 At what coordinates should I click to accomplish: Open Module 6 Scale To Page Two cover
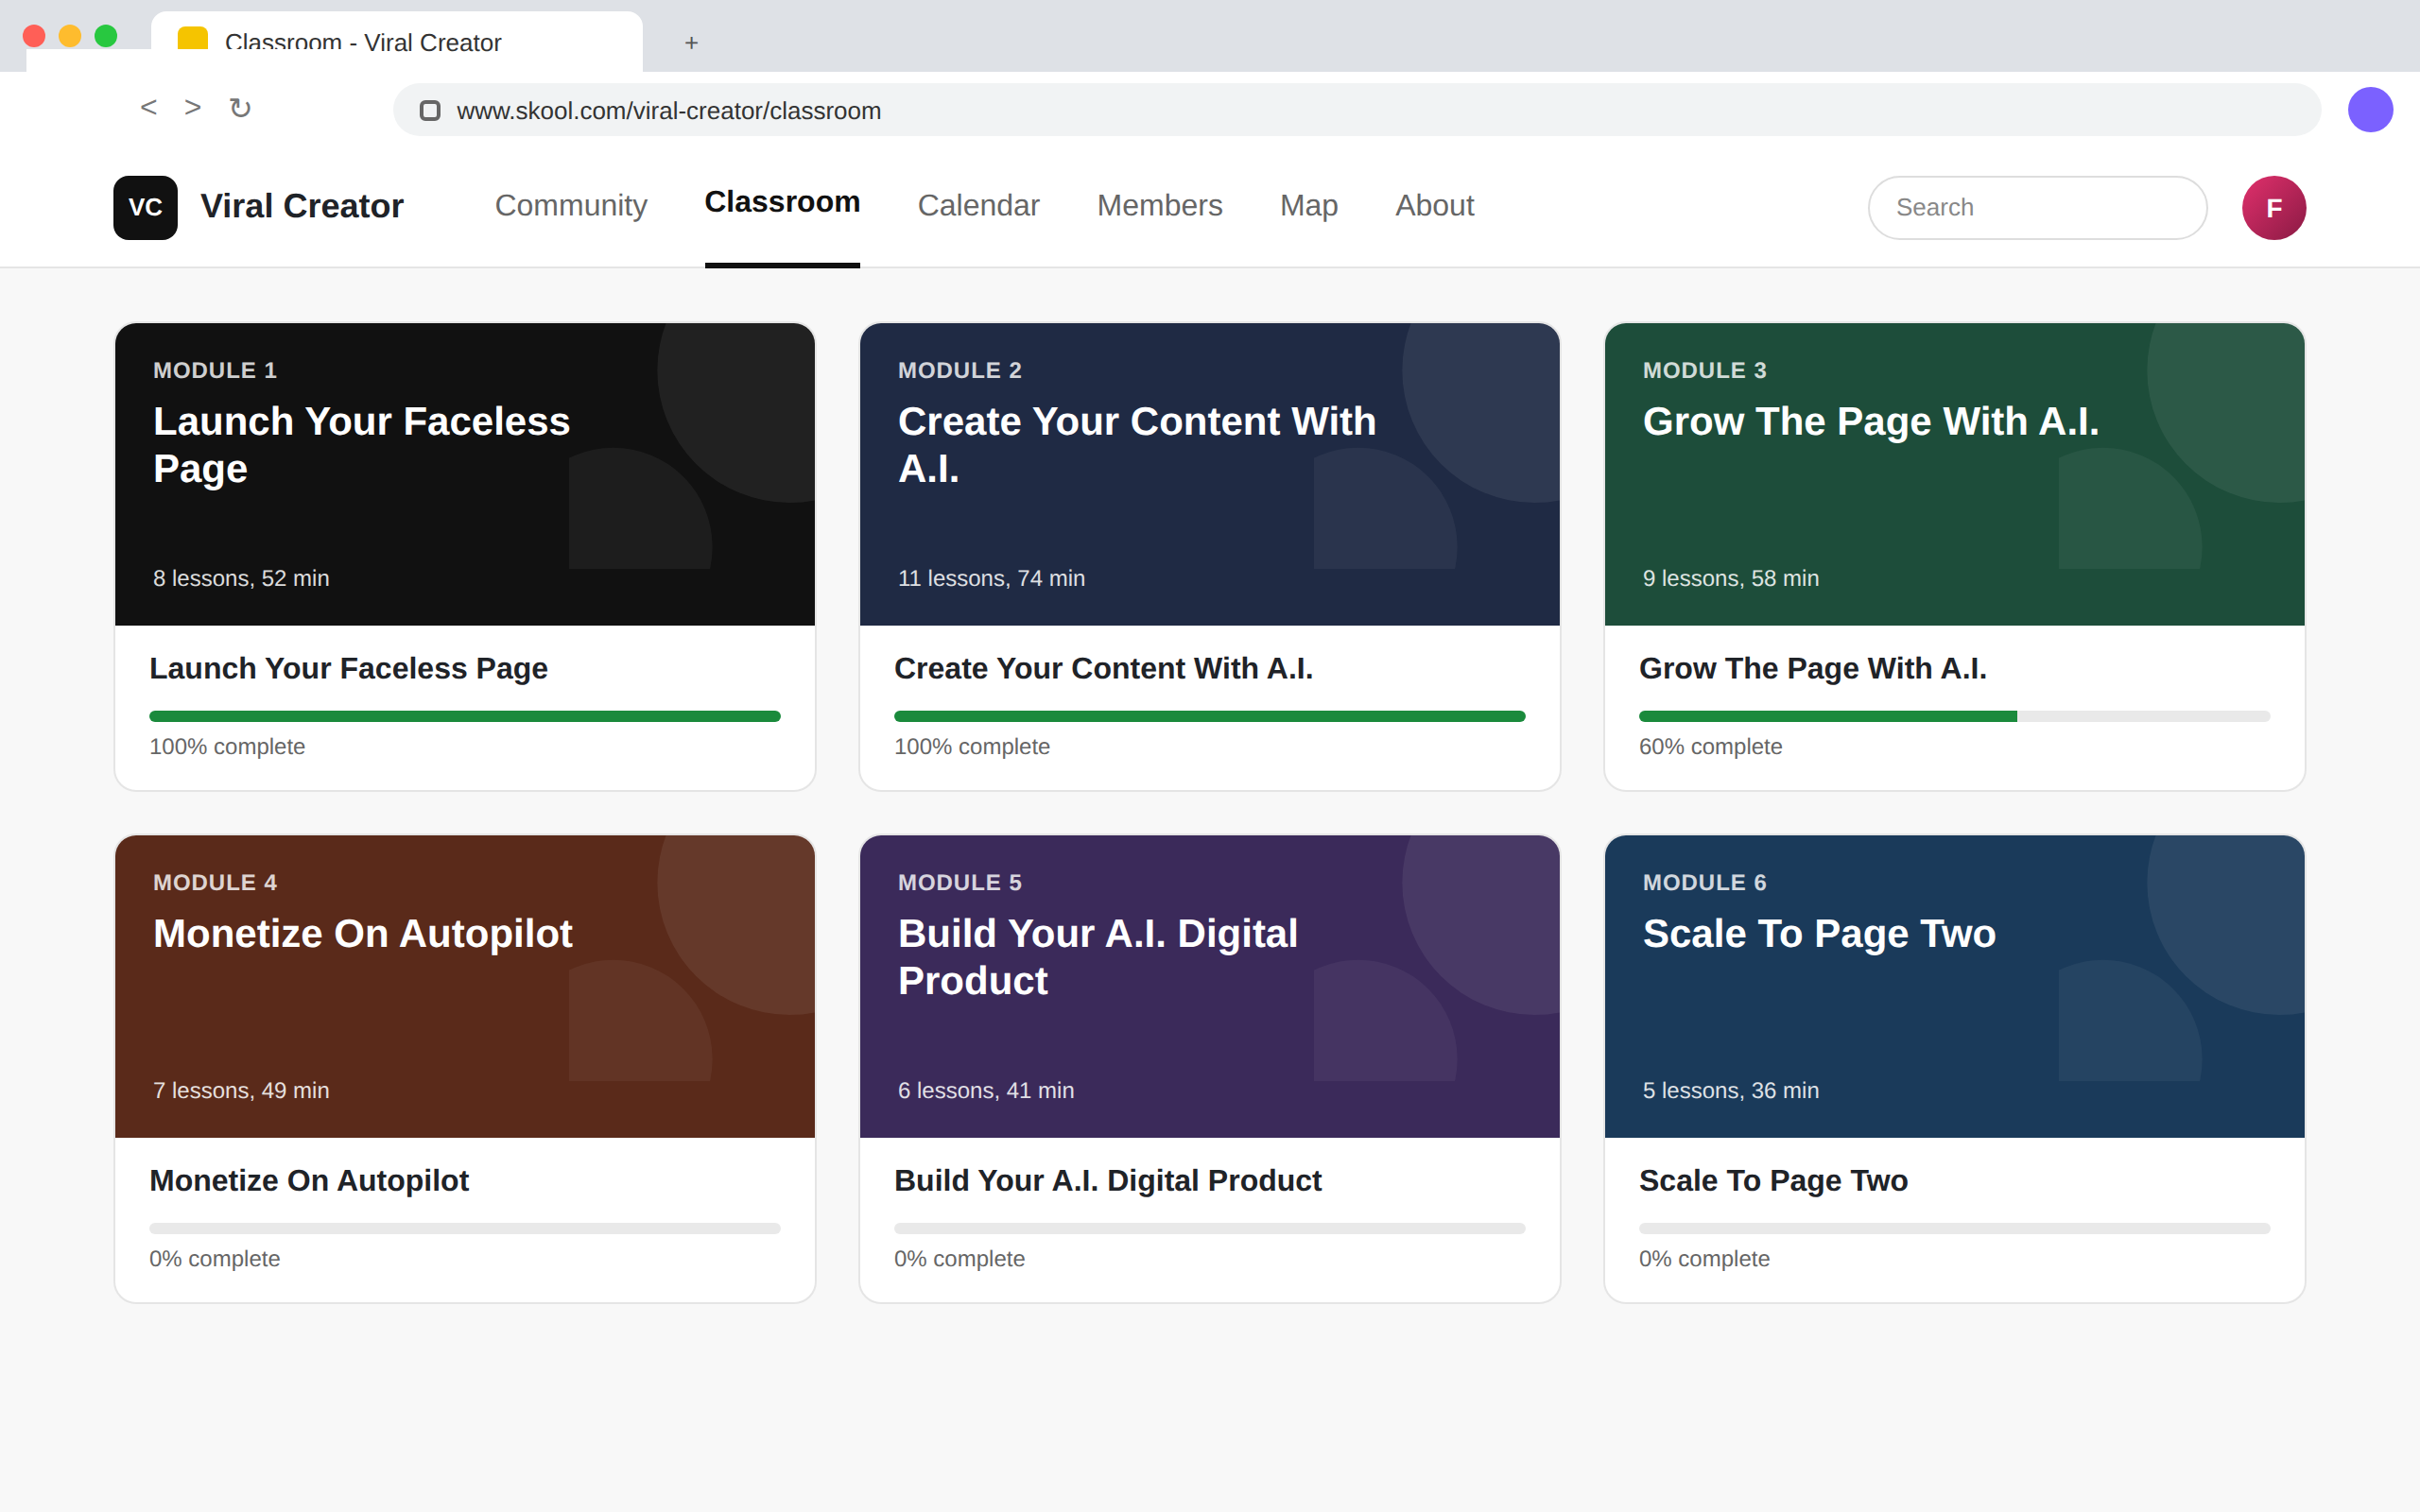pos(1954,986)
